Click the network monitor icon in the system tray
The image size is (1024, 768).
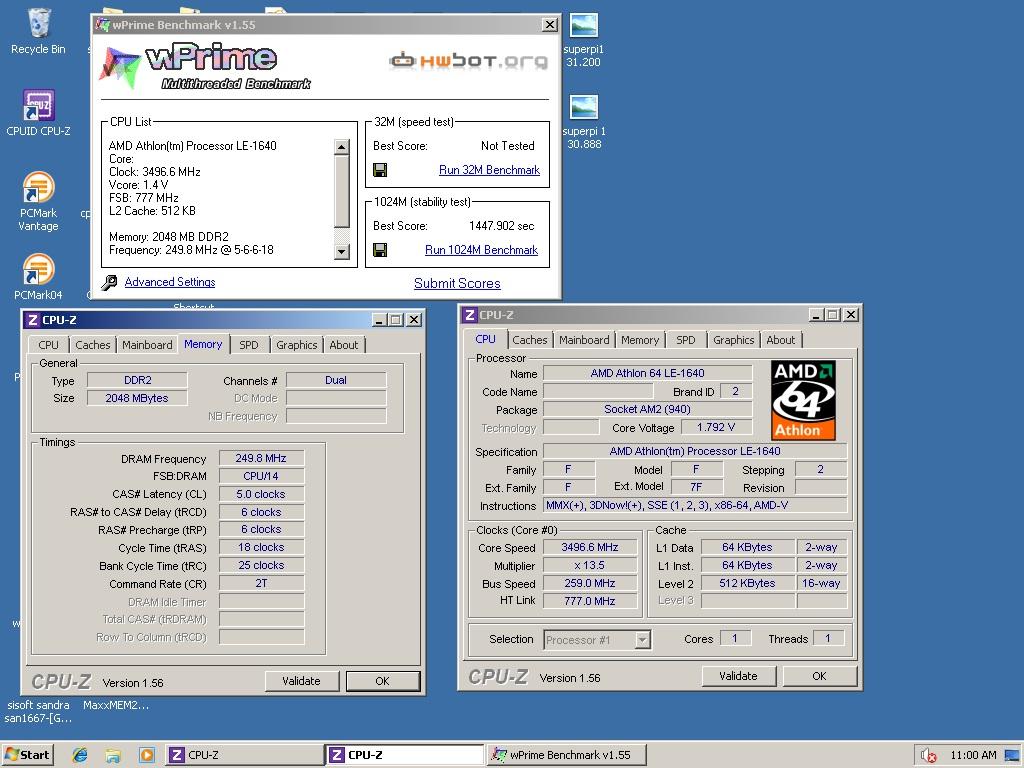click(1012, 756)
